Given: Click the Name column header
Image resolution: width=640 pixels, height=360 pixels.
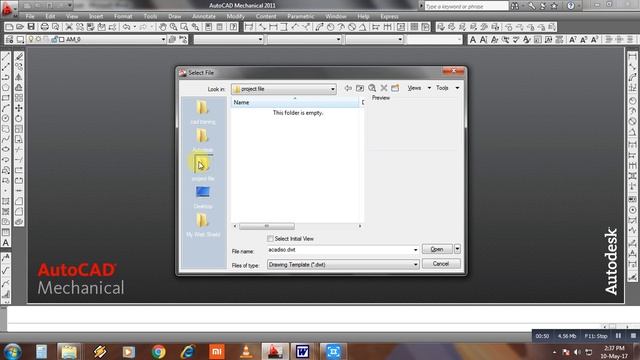Looking at the screenshot, I should pyautogui.click(x=296, y=102).
